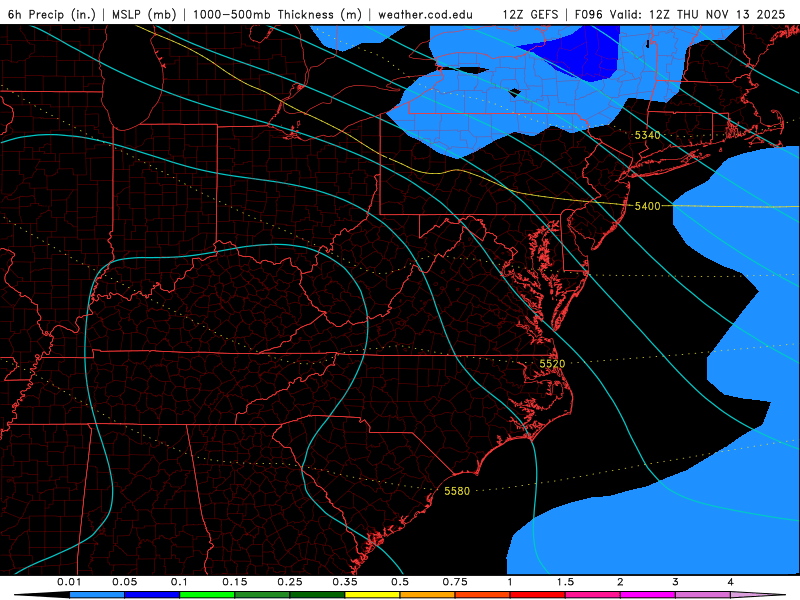Viewport: 800px width, 600px height.
Task: Click the 0.25 legend value
Action: 290,582
